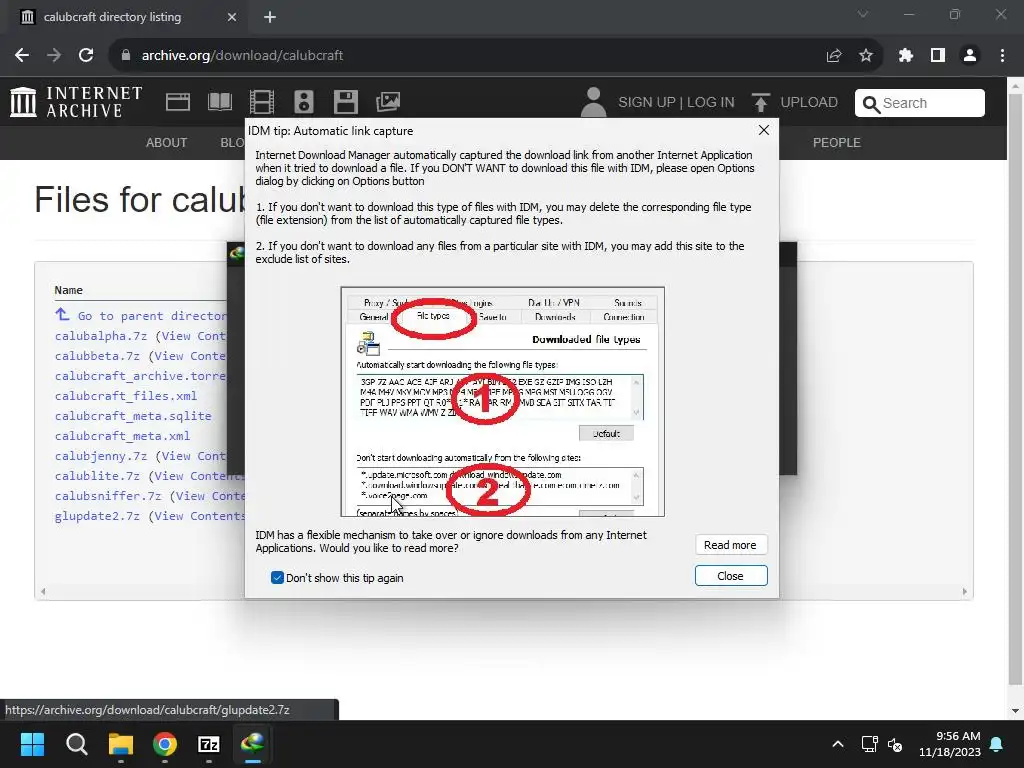Open Windows Start menu
Image resolution: width=1024 pixels, height=768 pixels.
32,744
